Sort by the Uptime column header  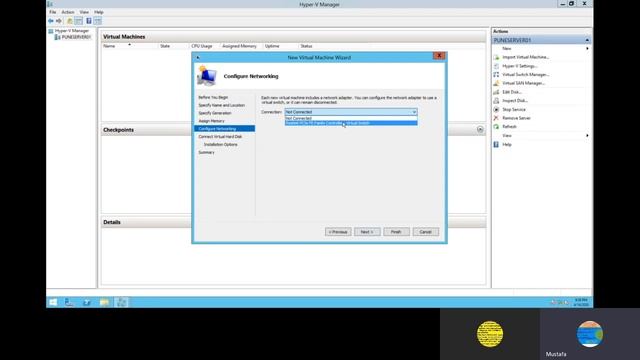click(x=272, y=46)
